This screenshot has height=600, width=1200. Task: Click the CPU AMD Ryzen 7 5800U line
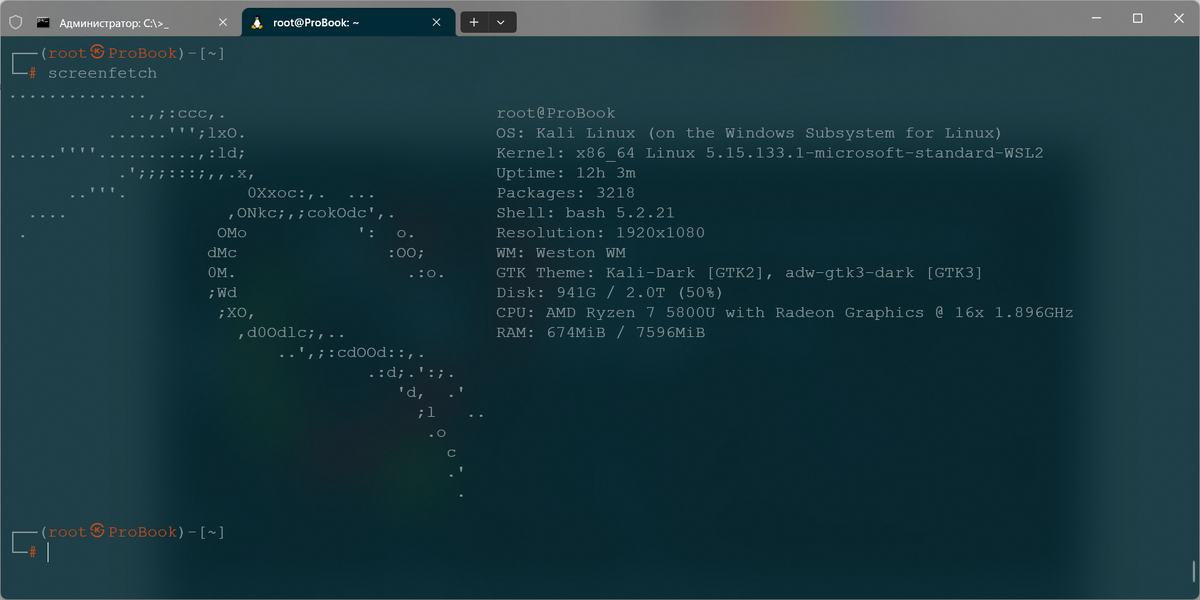[785, 313]
